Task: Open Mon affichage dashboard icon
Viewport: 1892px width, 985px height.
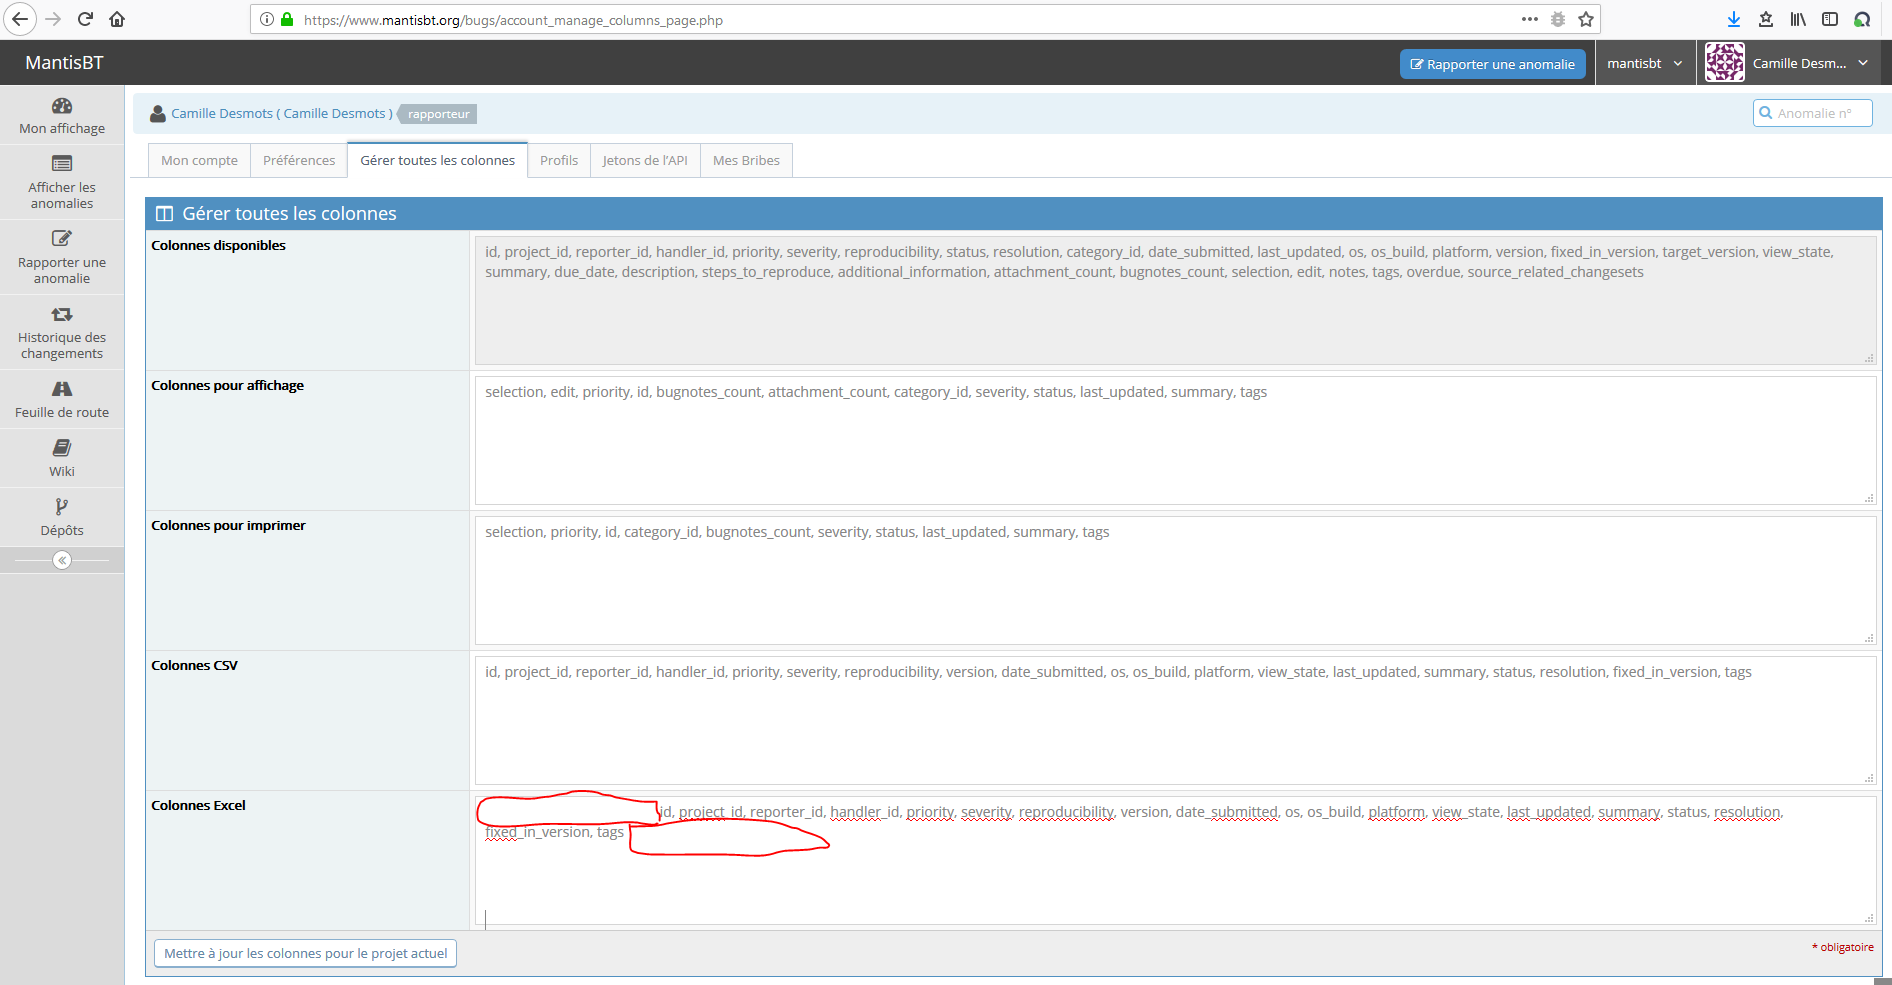Action: point(62,106)
